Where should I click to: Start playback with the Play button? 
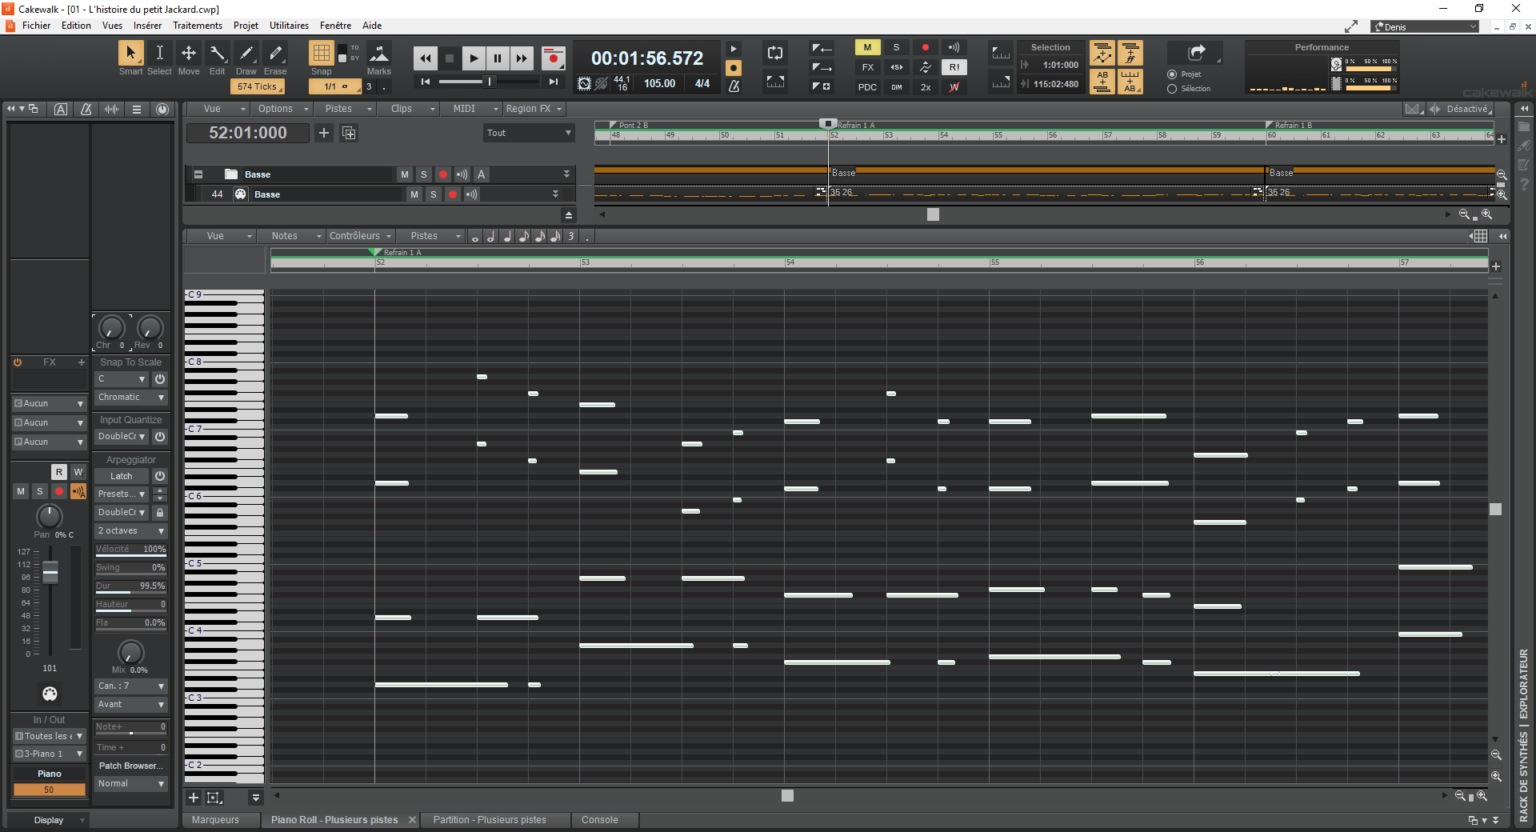[473, 58]
